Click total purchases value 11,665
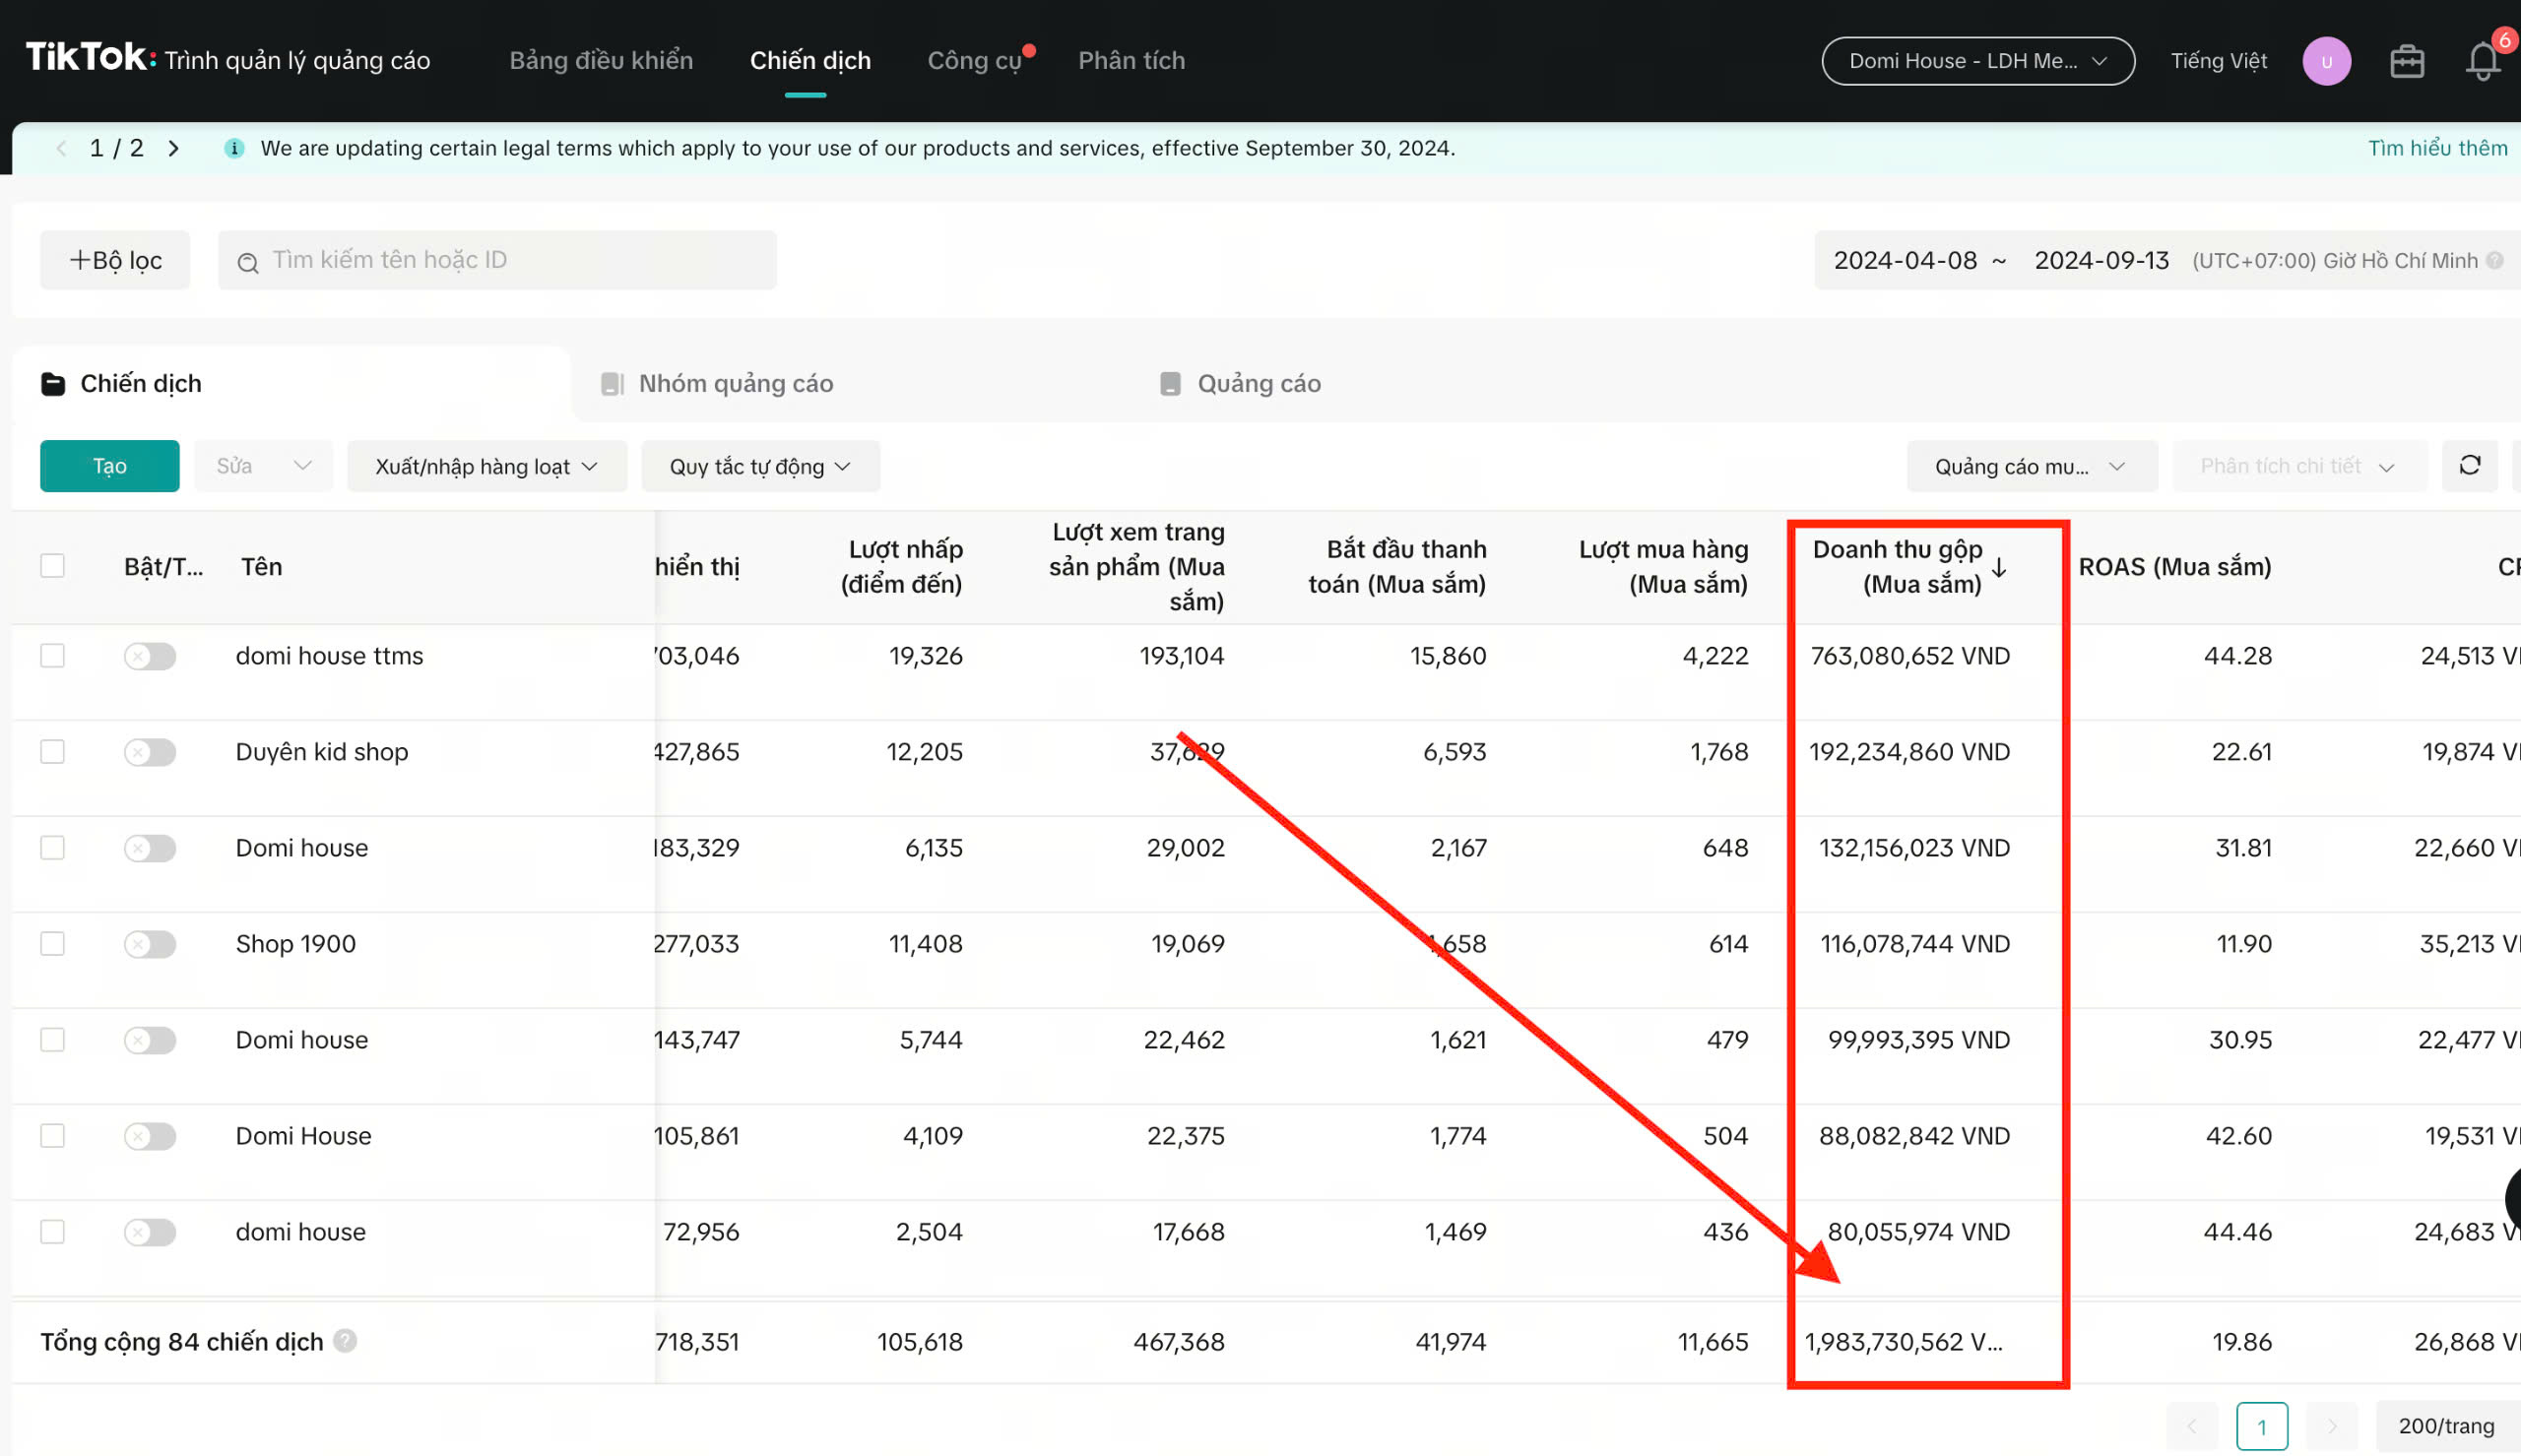The height and width of the screenshot is (1456, 2521). 1713,1342
